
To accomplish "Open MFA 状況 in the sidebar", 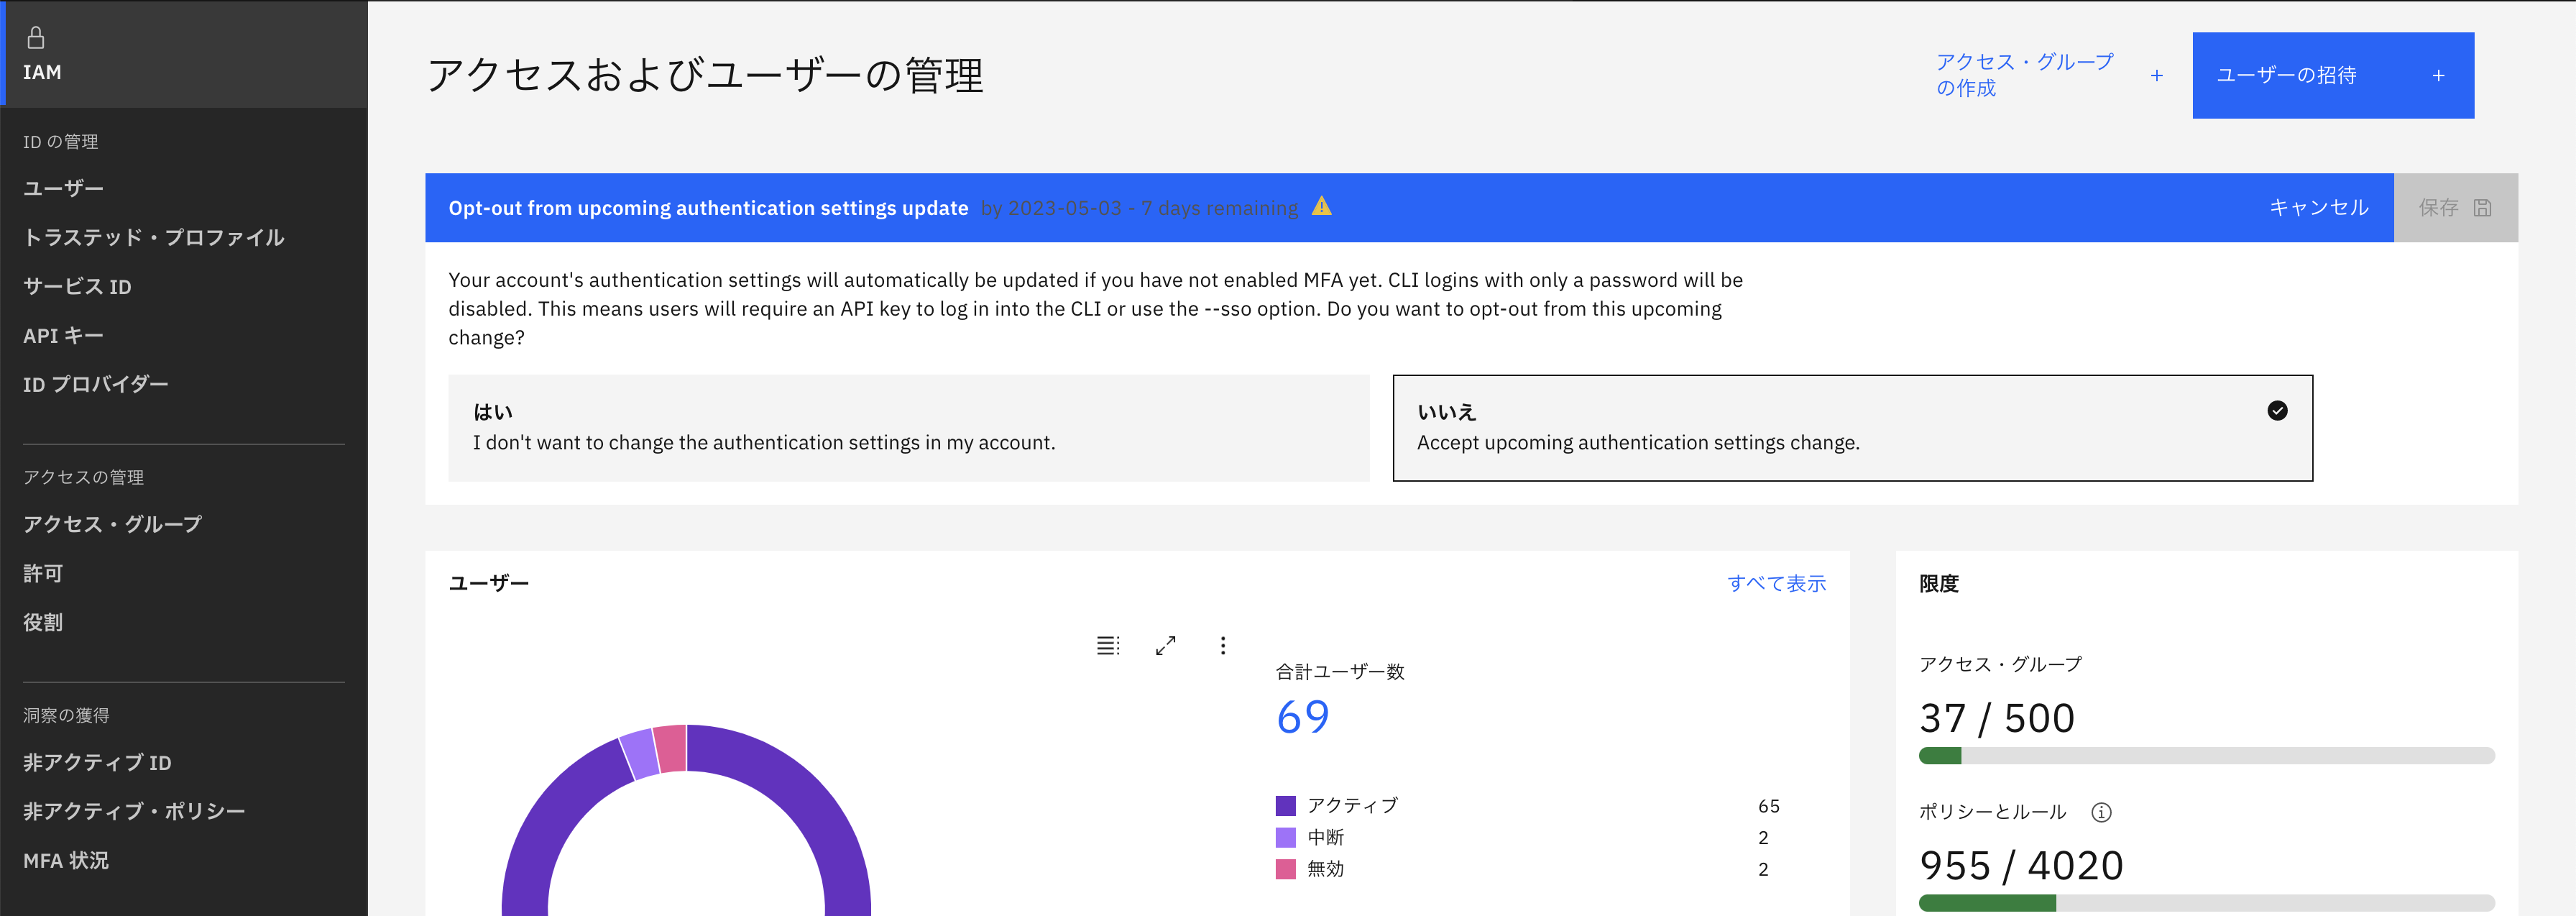I will pos(66,861).
